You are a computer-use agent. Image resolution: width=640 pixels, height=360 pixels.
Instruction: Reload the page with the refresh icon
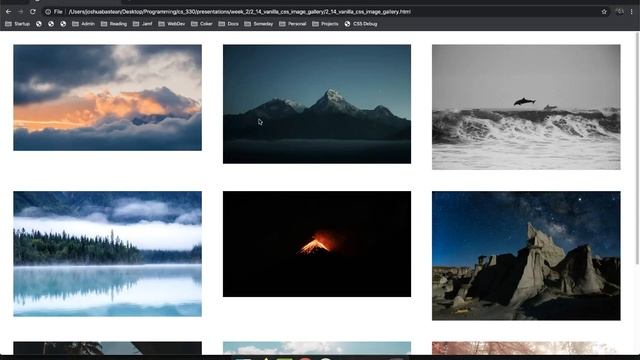point(33,12)
